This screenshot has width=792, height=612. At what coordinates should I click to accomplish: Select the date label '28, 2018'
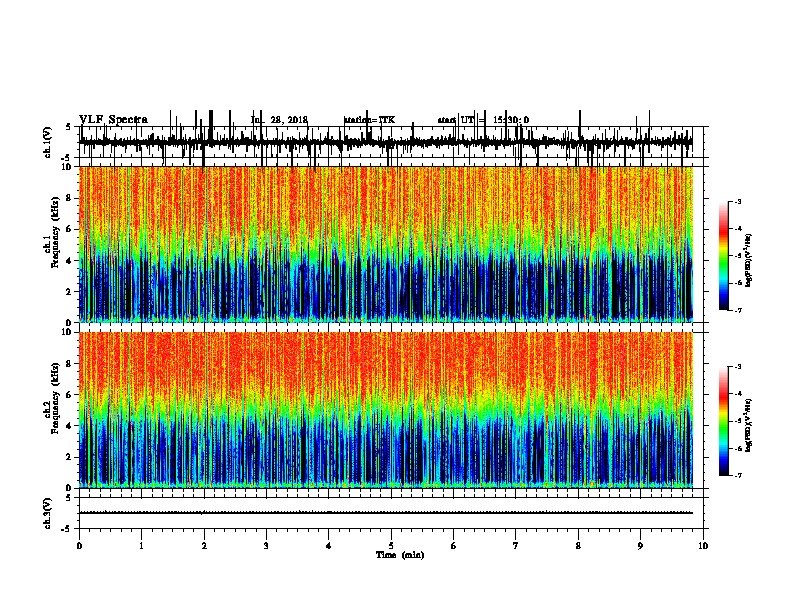coord(289,120)
